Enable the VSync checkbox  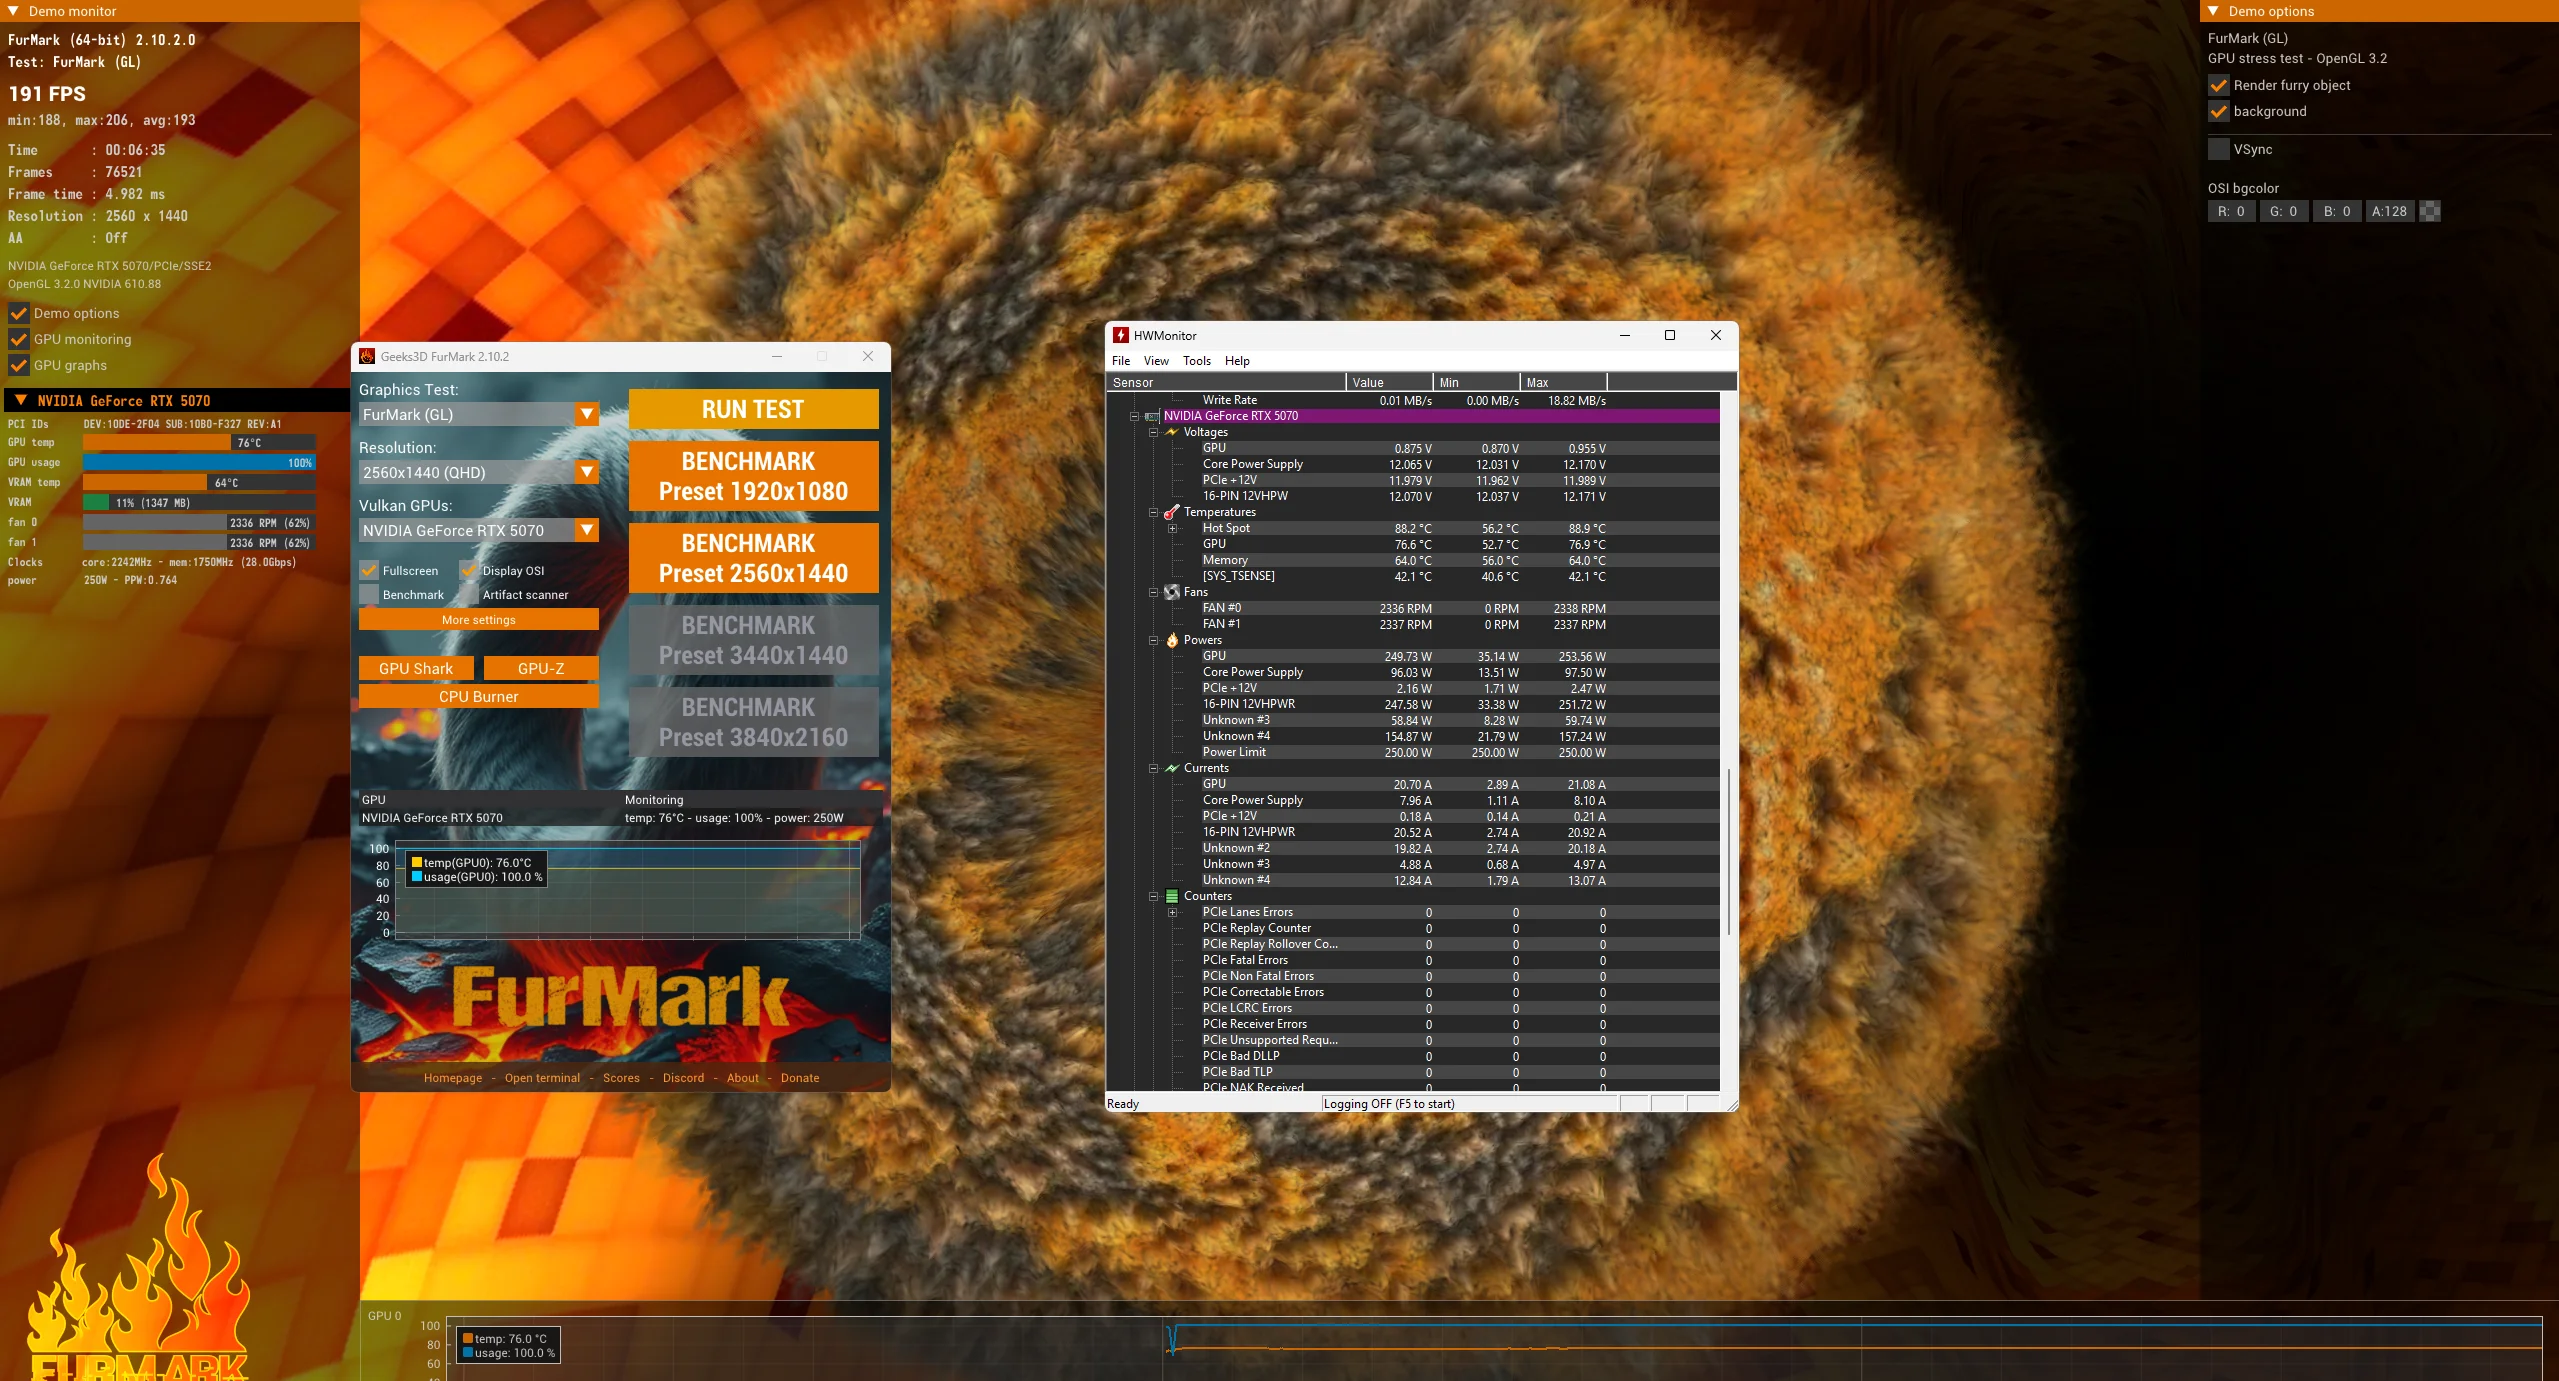[x=2219, y=149]
